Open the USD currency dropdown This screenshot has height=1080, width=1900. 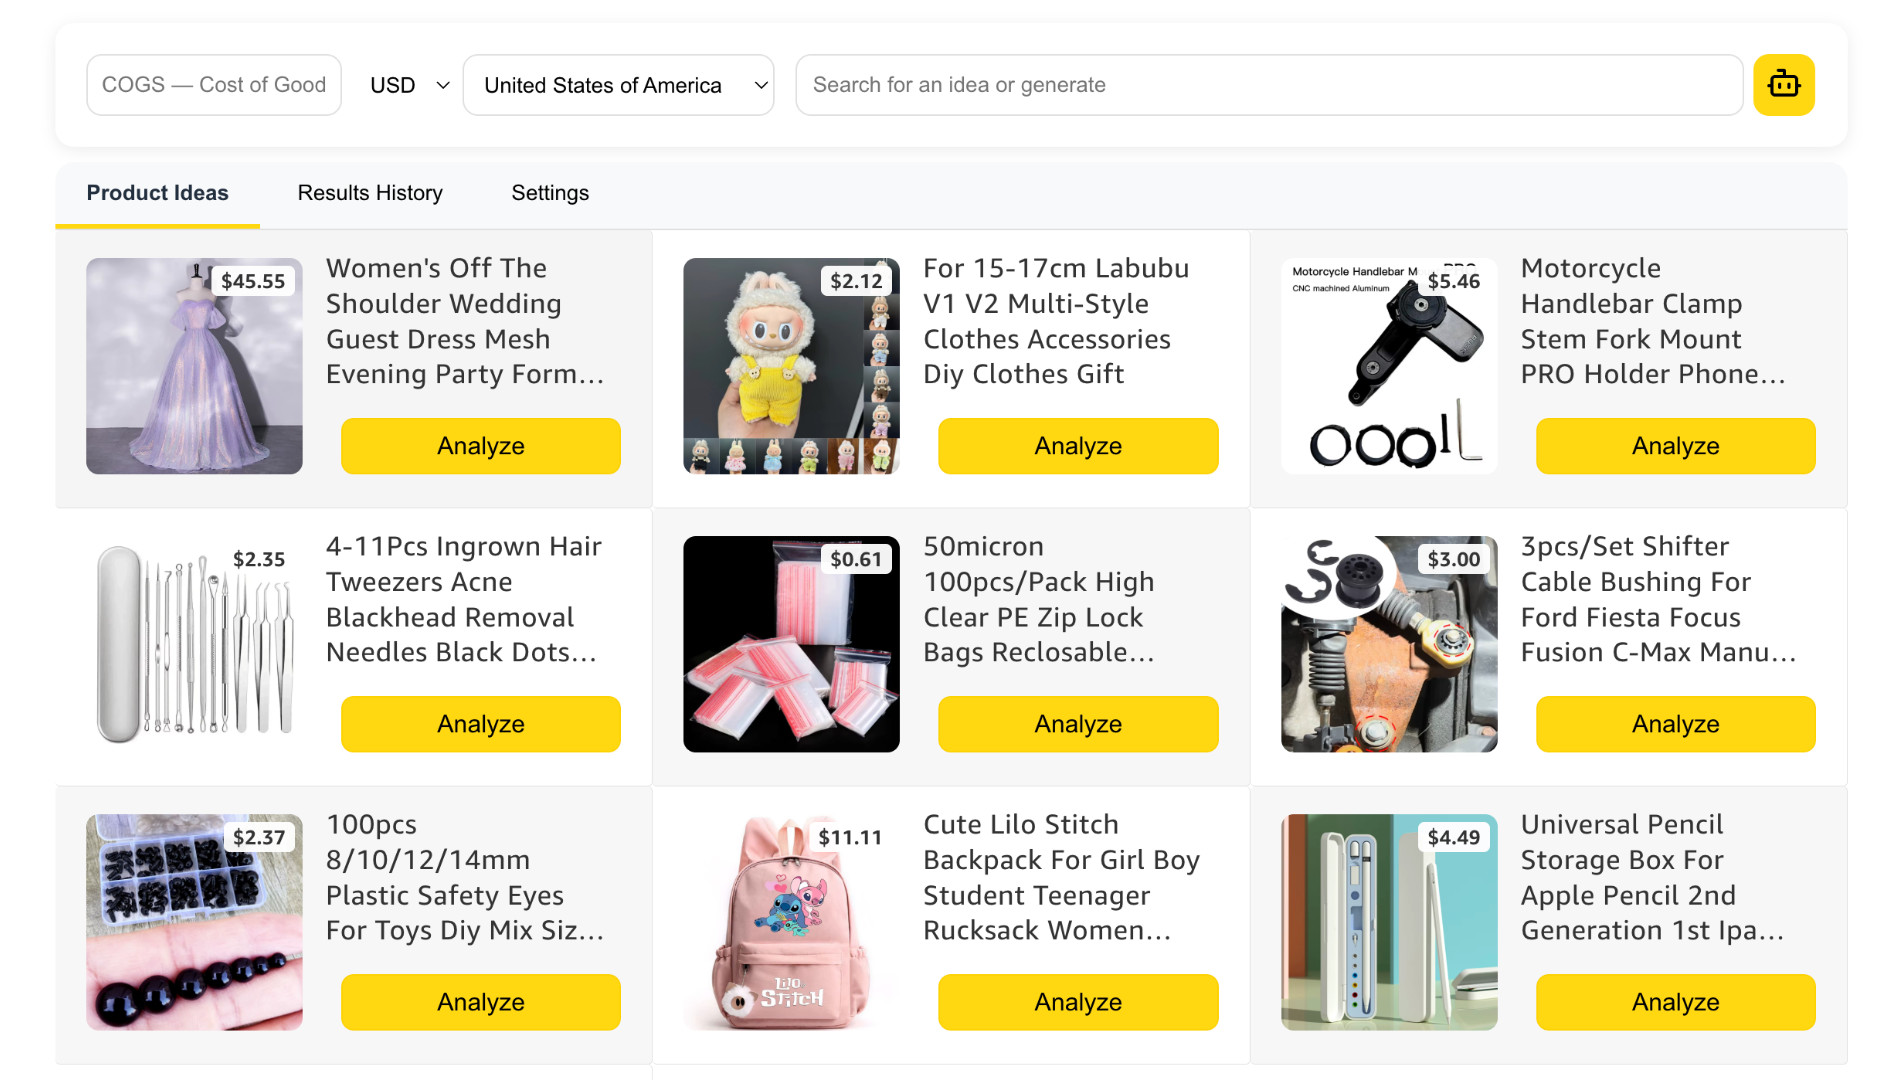click(406, 85)
